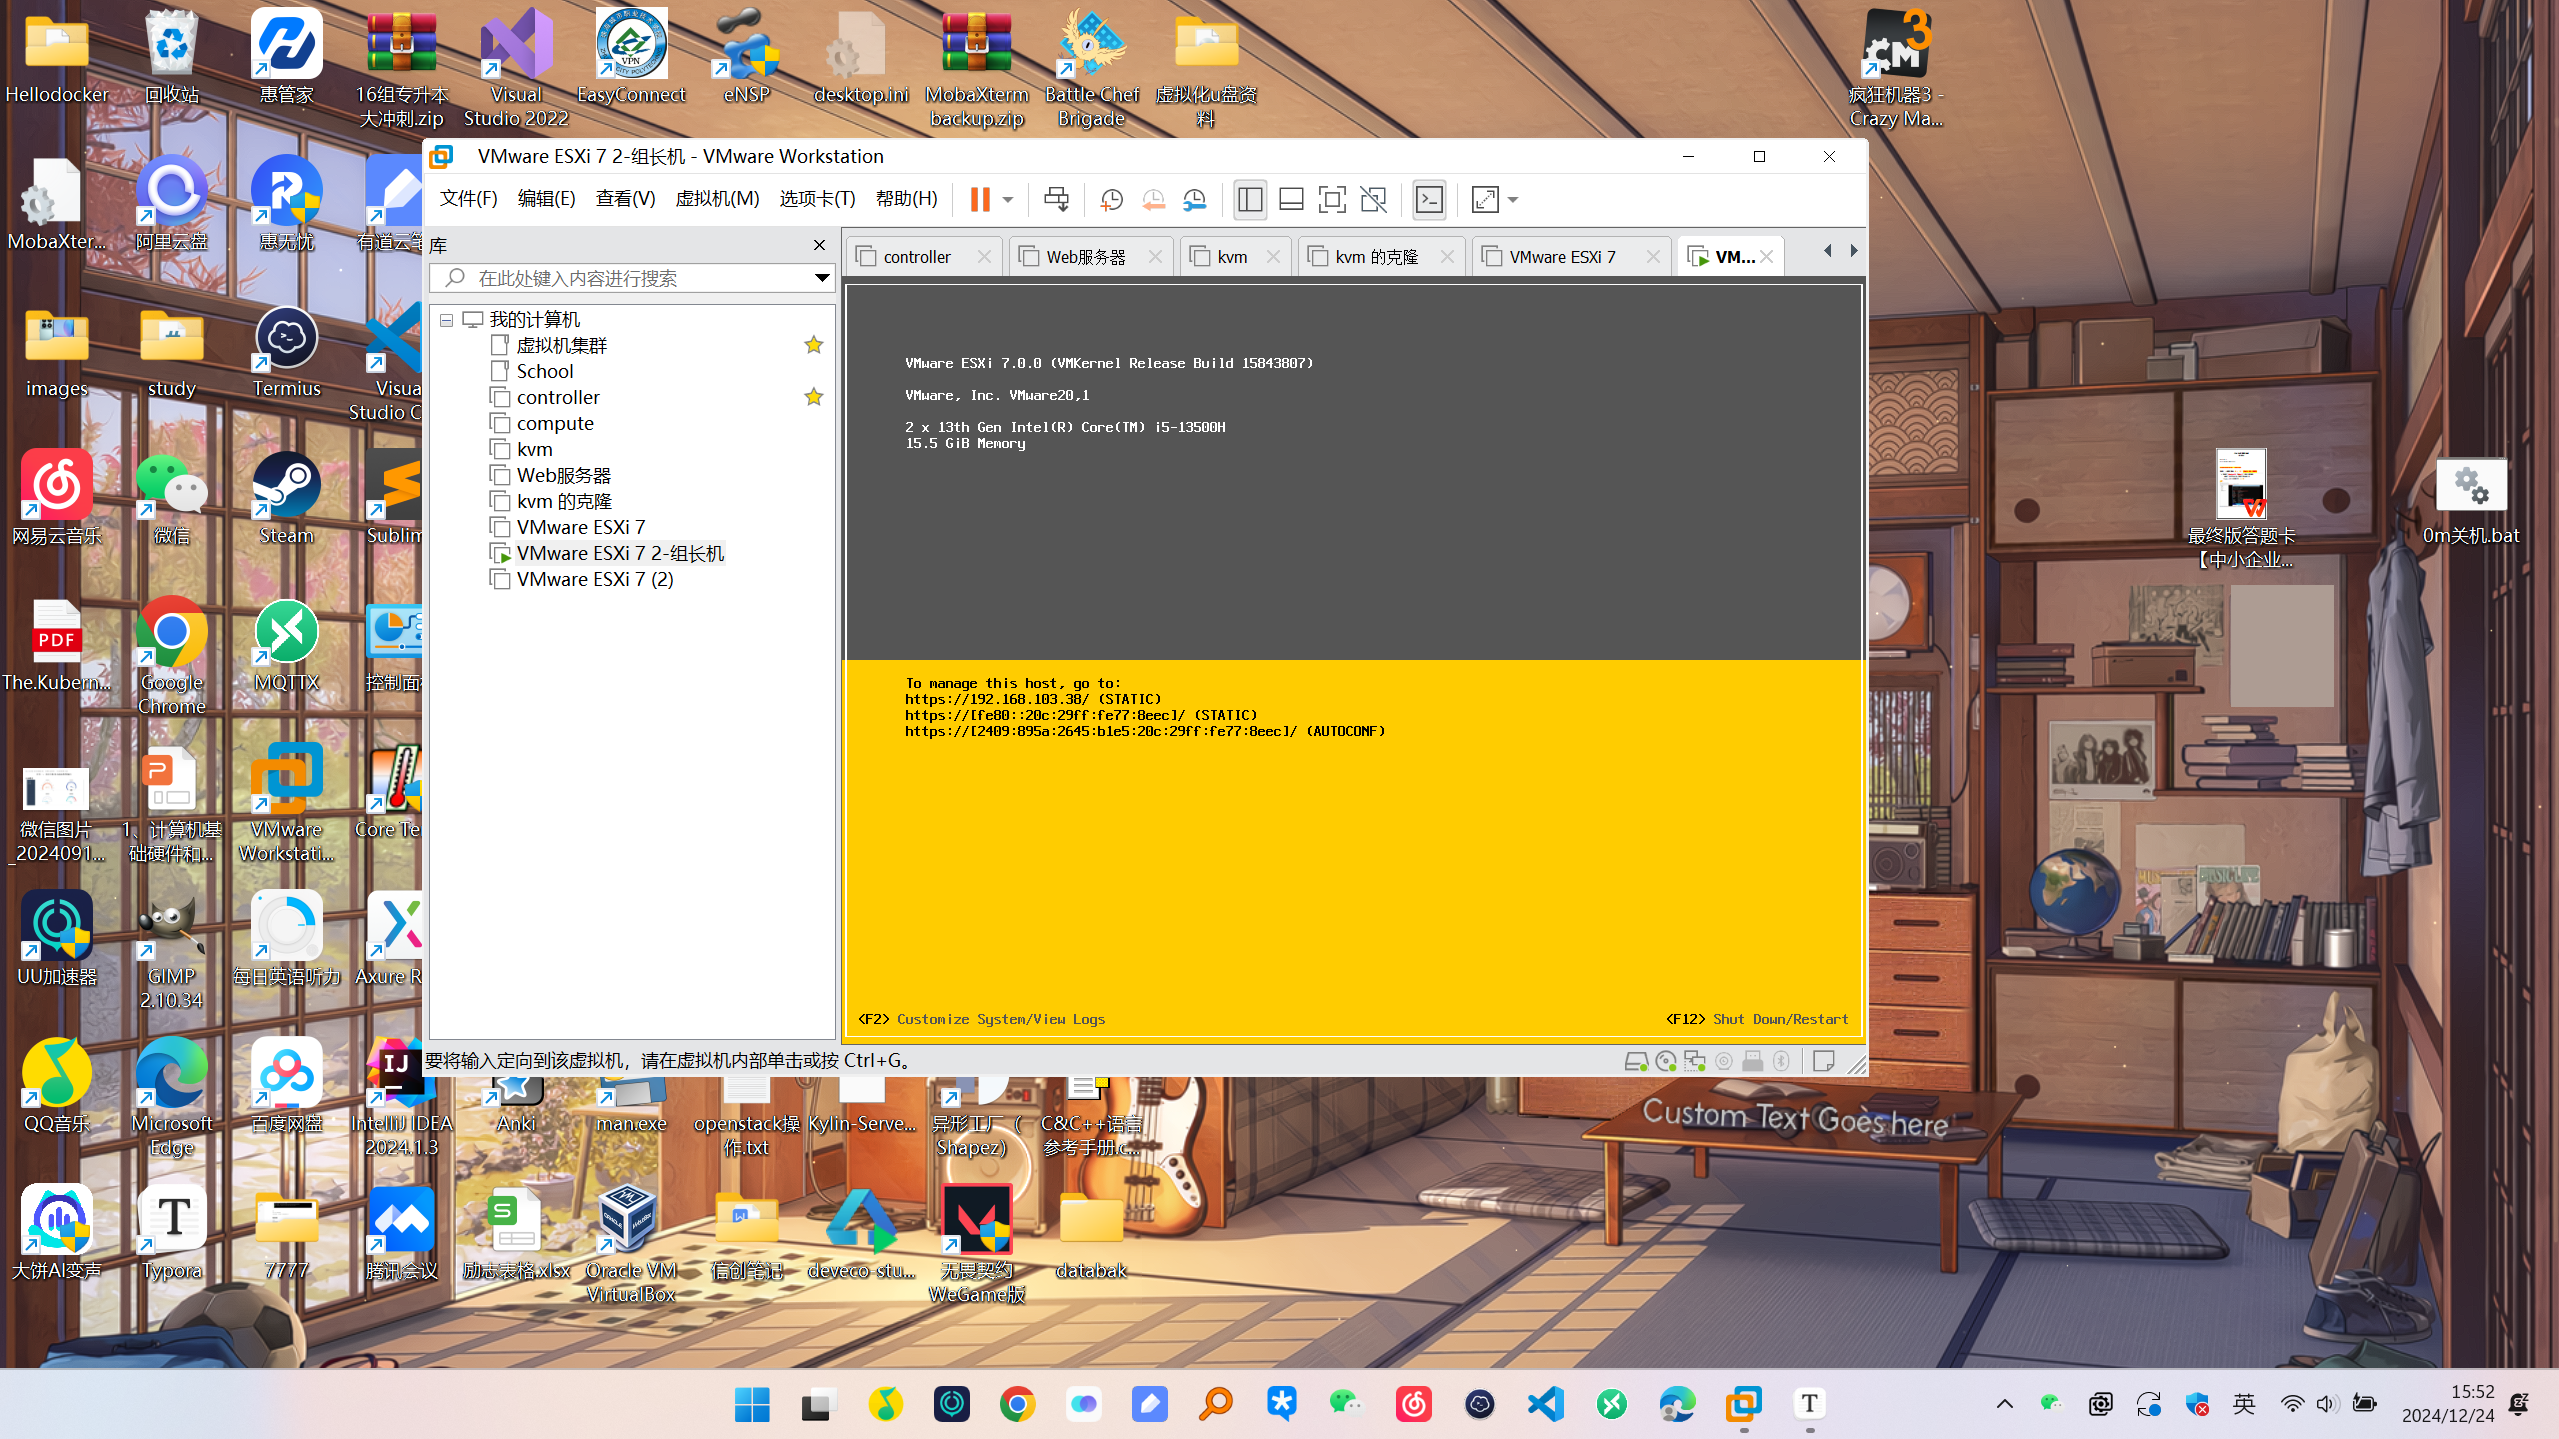Click the message log status bar icon

1823,1061
